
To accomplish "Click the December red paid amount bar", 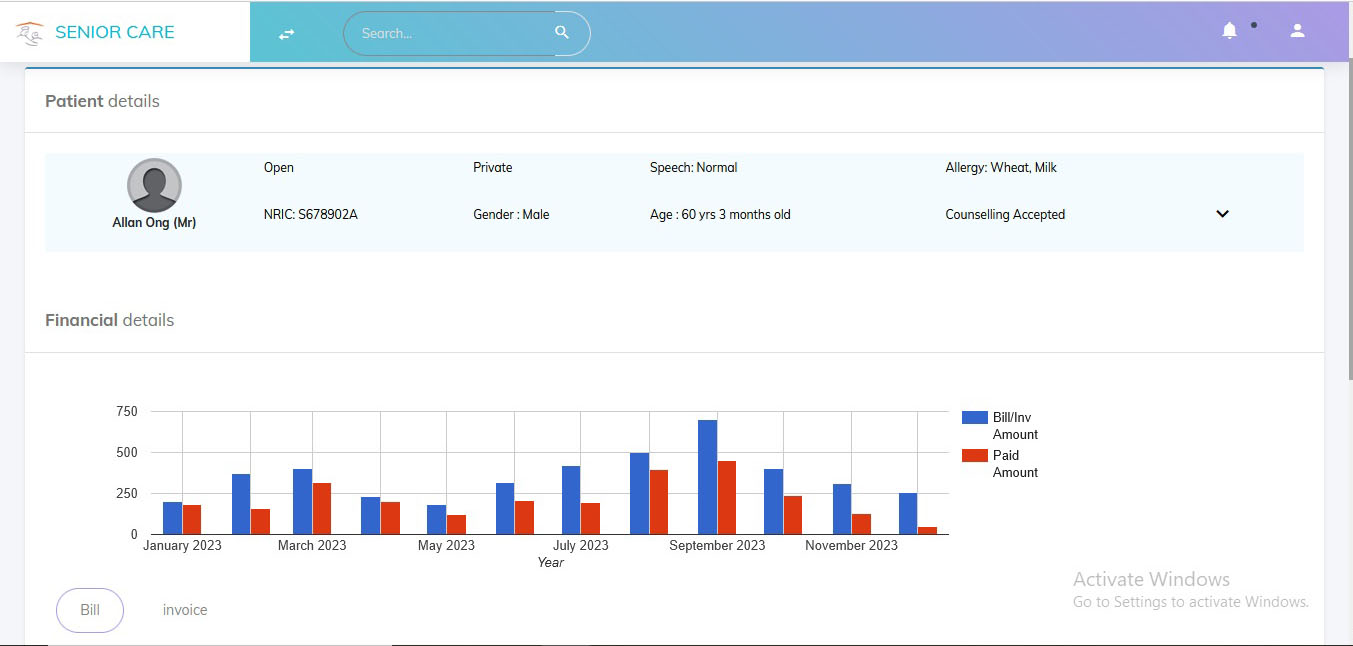I will (928, 530).
